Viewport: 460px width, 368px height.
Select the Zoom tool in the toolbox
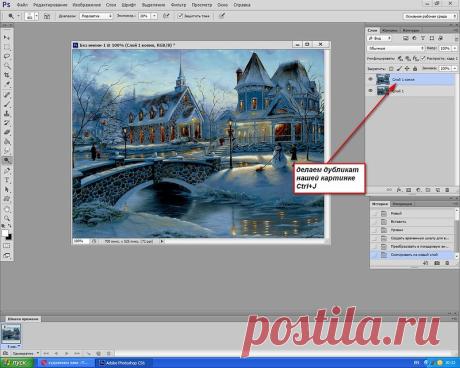pyautogui.click(x=7, y=218)
